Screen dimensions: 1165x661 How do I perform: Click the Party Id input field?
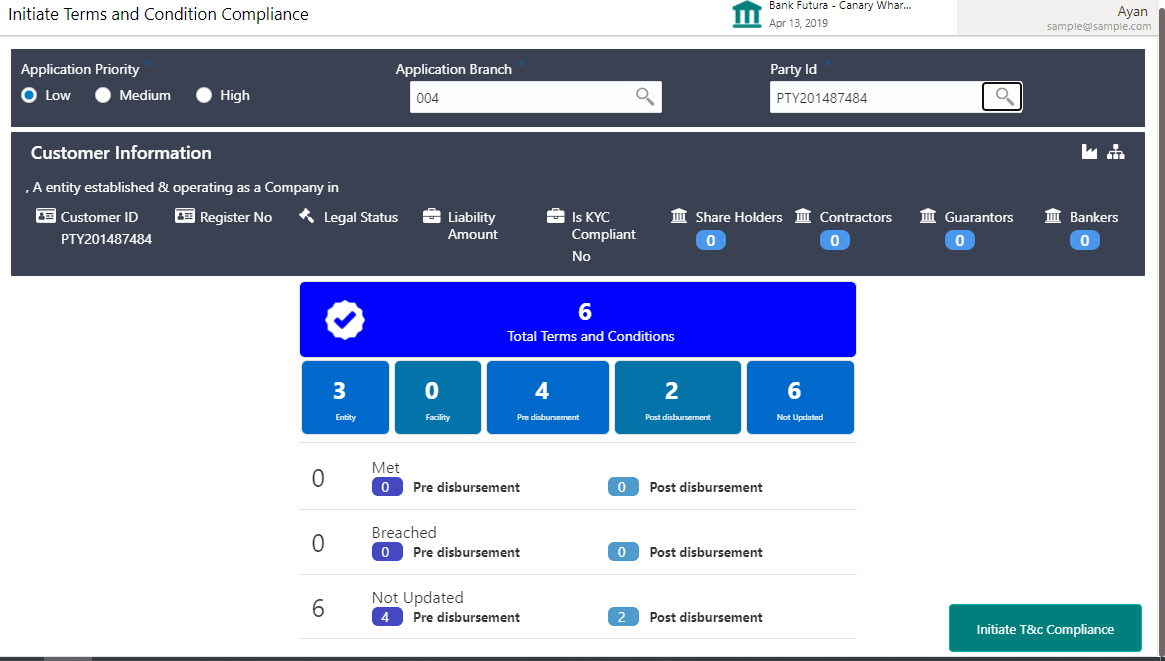[x=875, y=98]
